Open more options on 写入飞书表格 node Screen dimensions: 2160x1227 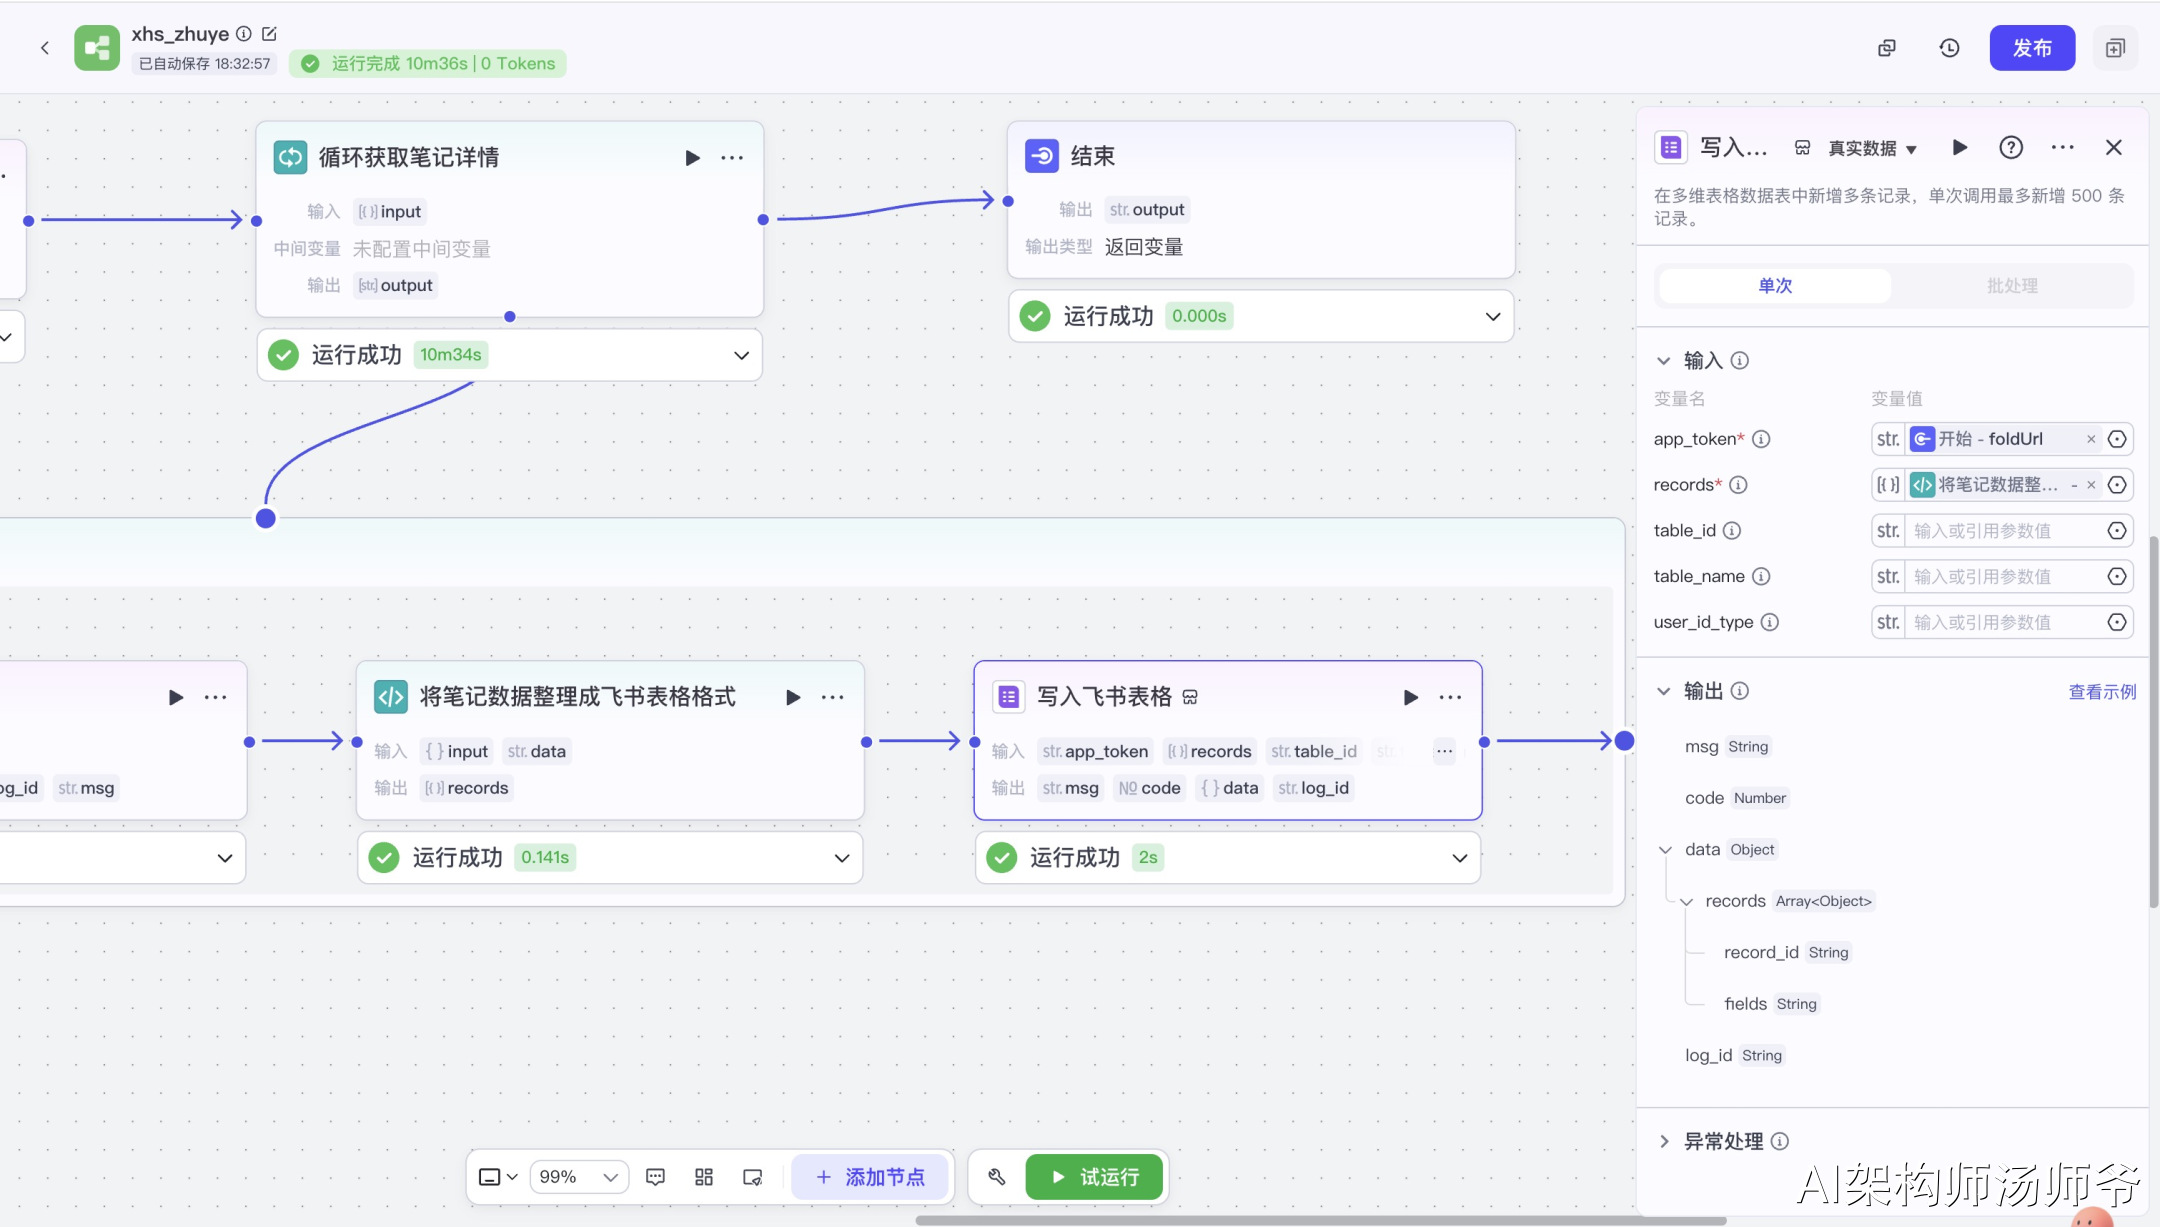[1450, 697]
